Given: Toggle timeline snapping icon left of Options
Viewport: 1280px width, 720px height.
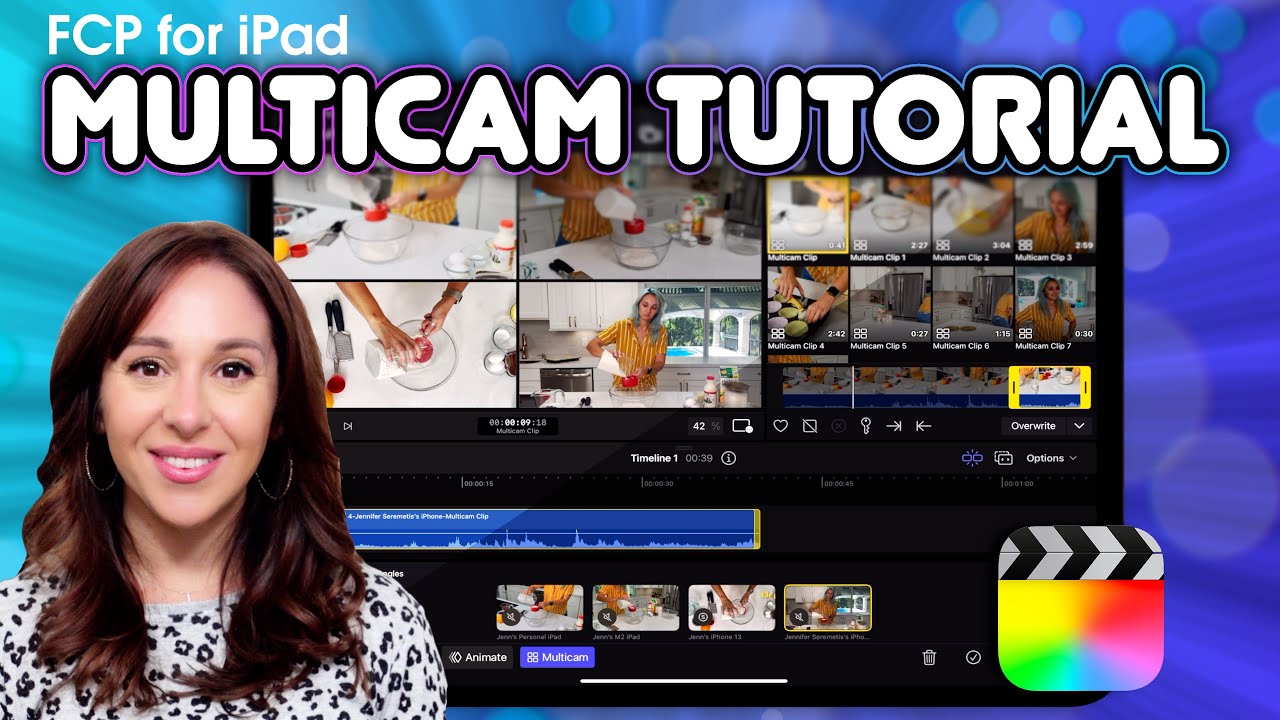Looking at the screenshot, I should point(972,458).
